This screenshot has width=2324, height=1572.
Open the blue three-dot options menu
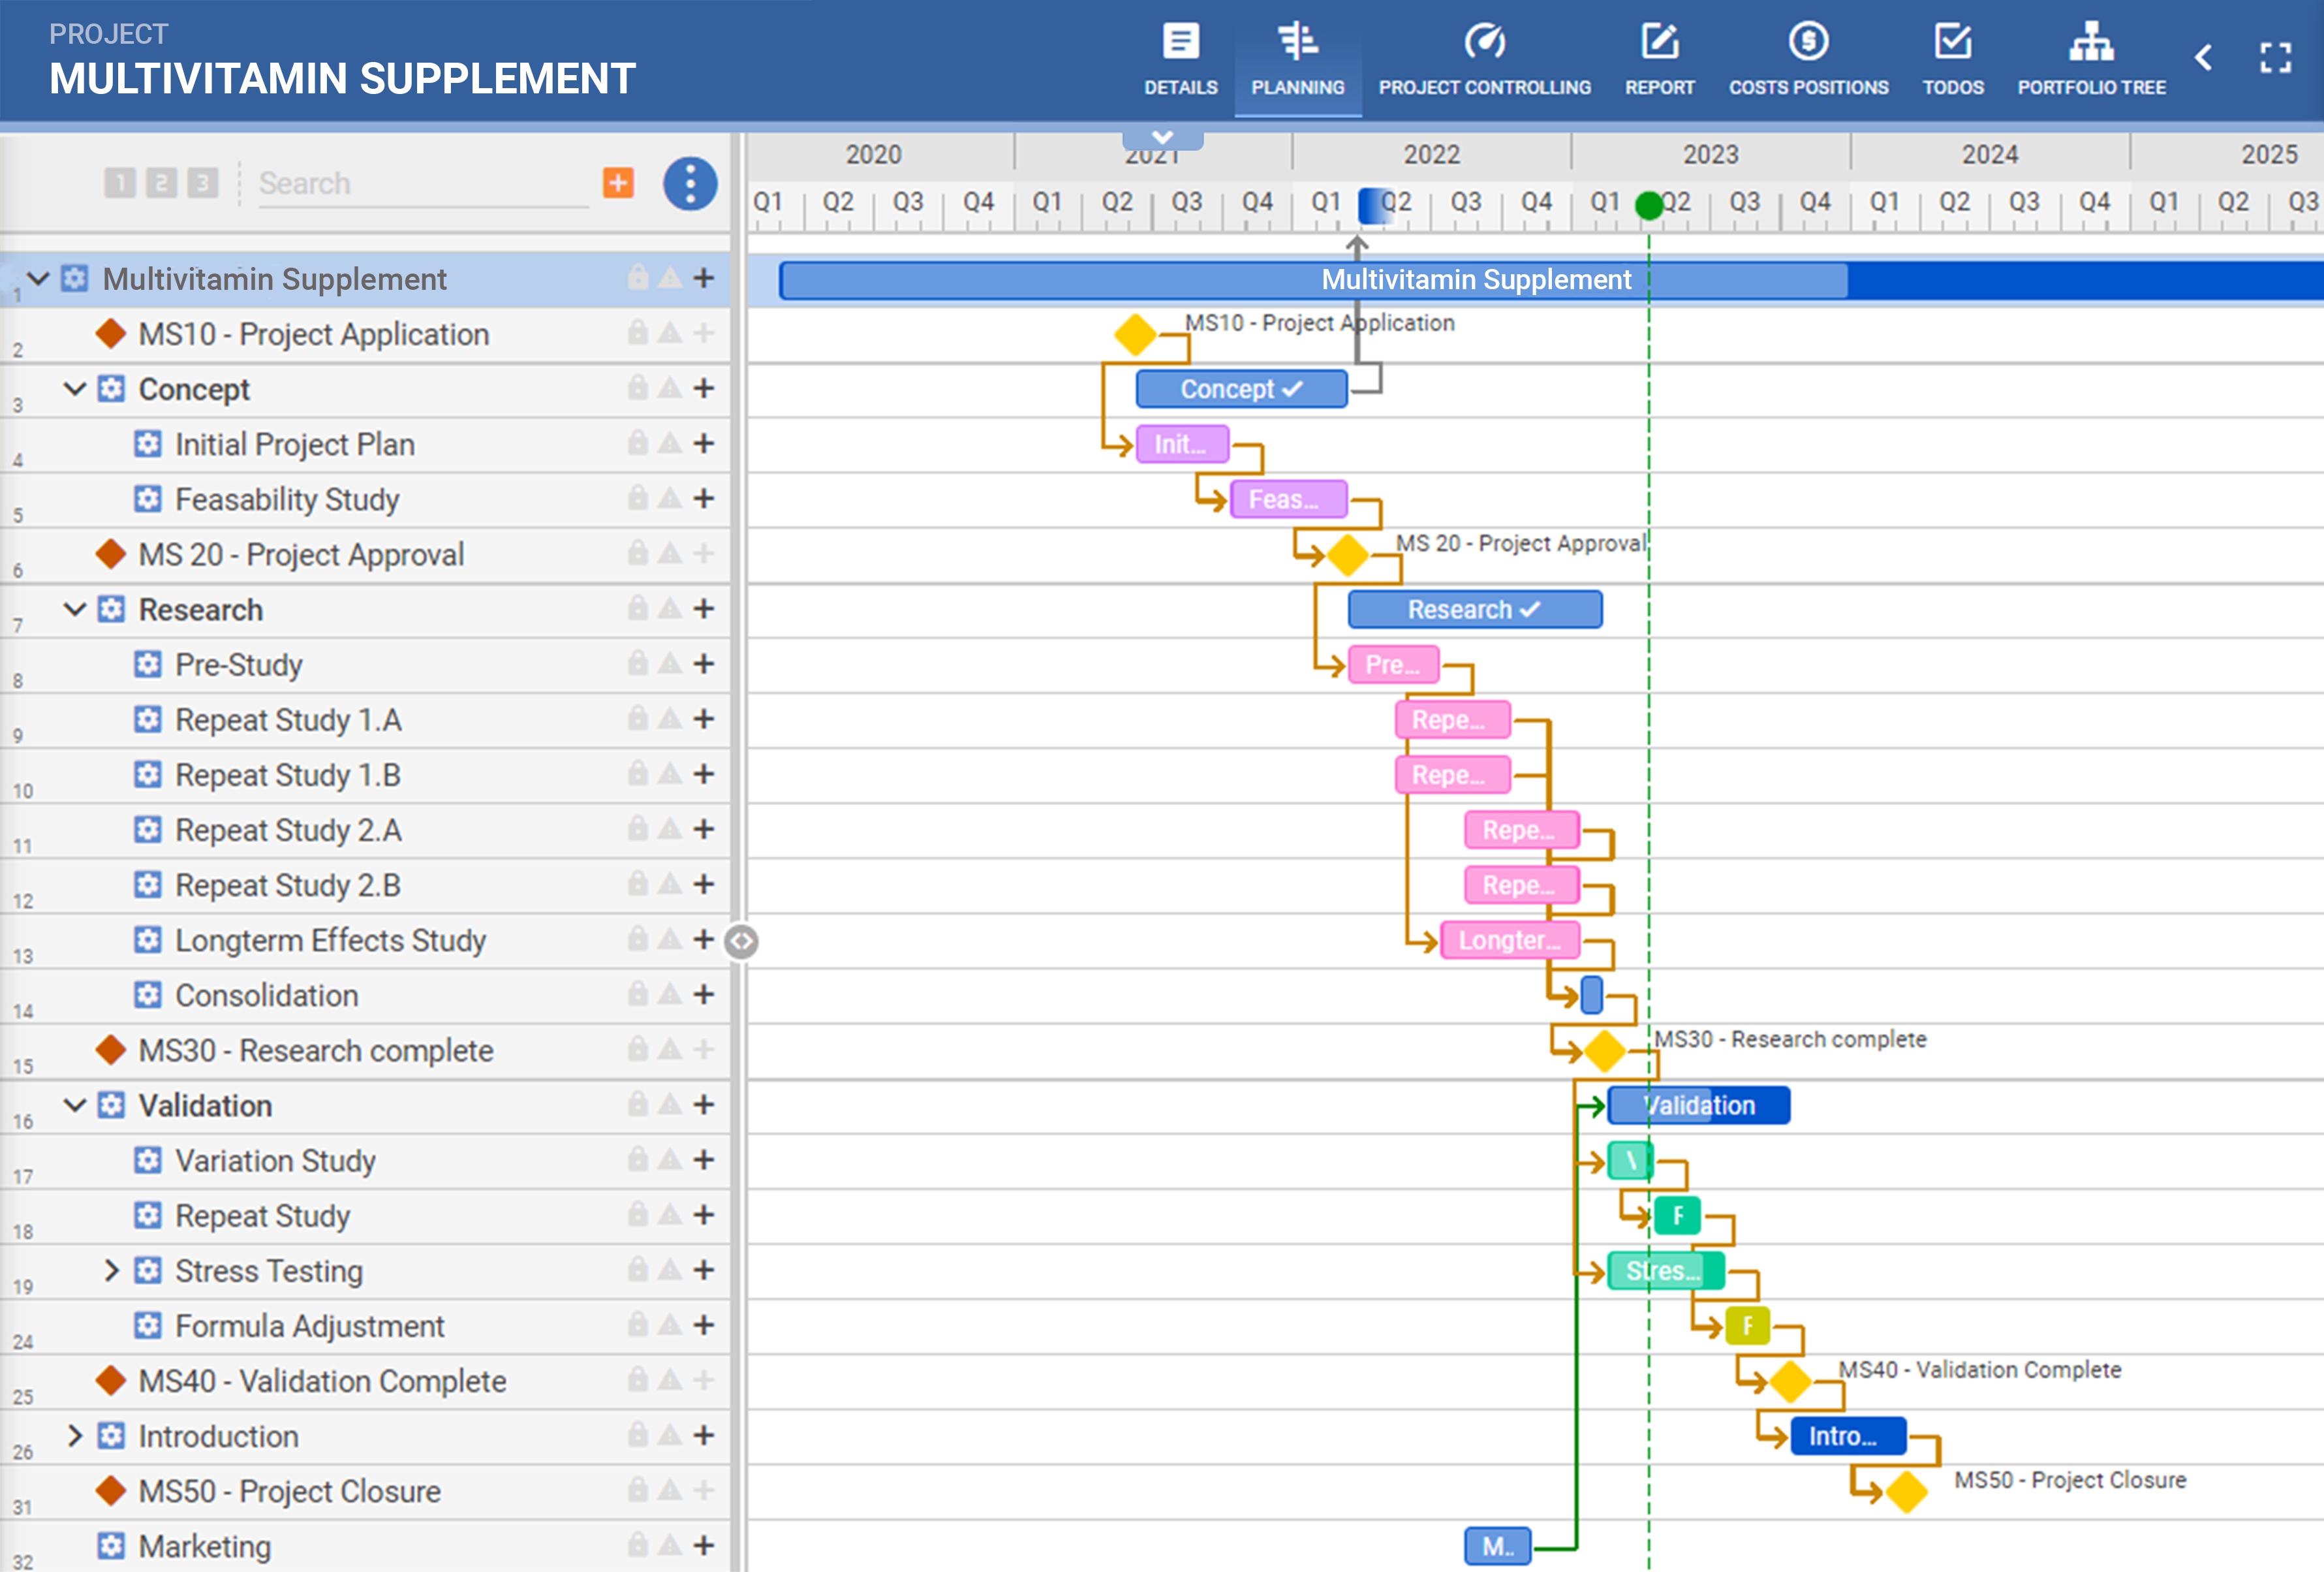(690, 183)
